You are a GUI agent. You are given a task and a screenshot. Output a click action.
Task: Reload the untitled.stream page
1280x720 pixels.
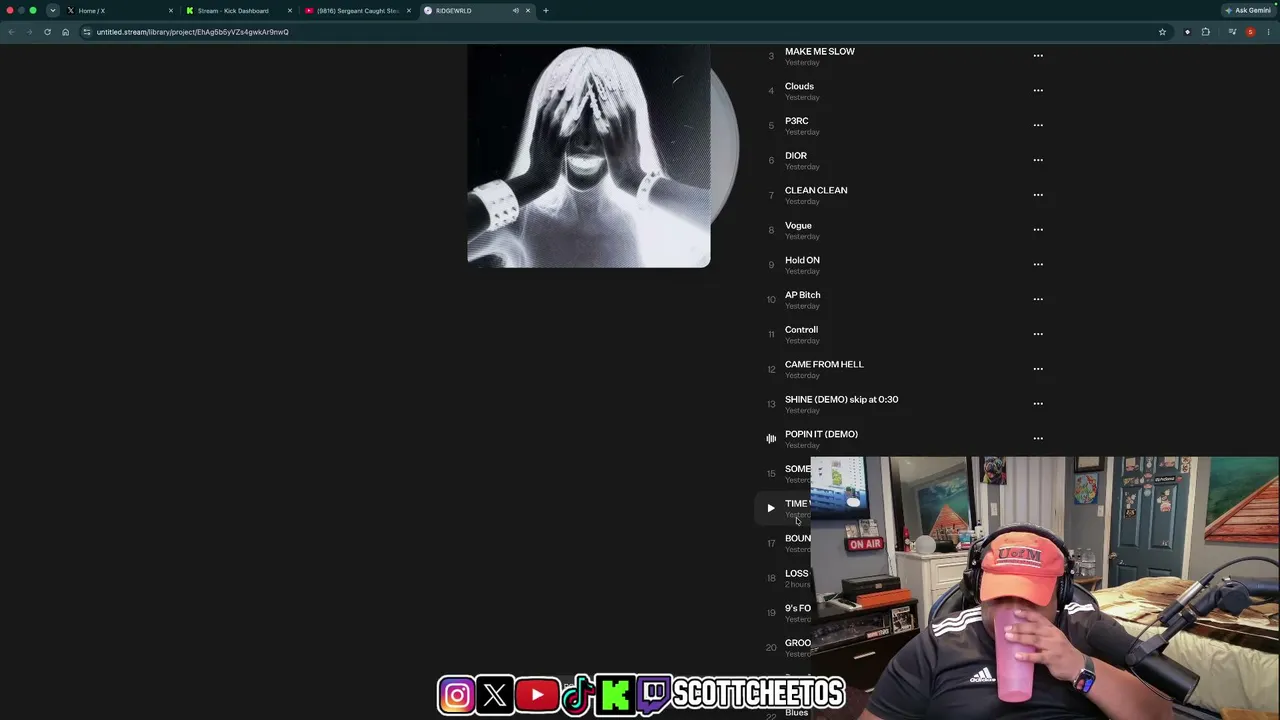(x=47, y=32)
